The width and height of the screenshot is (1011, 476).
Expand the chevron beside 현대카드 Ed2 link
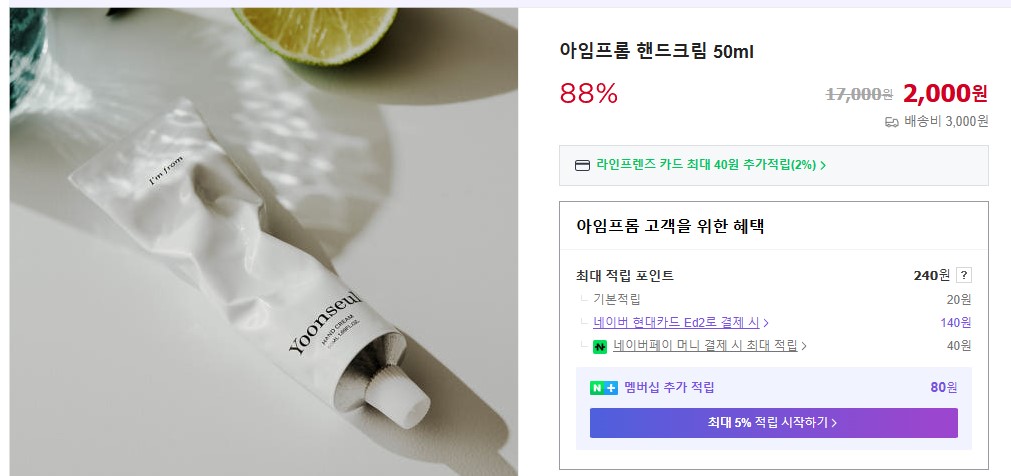[766, 323]
